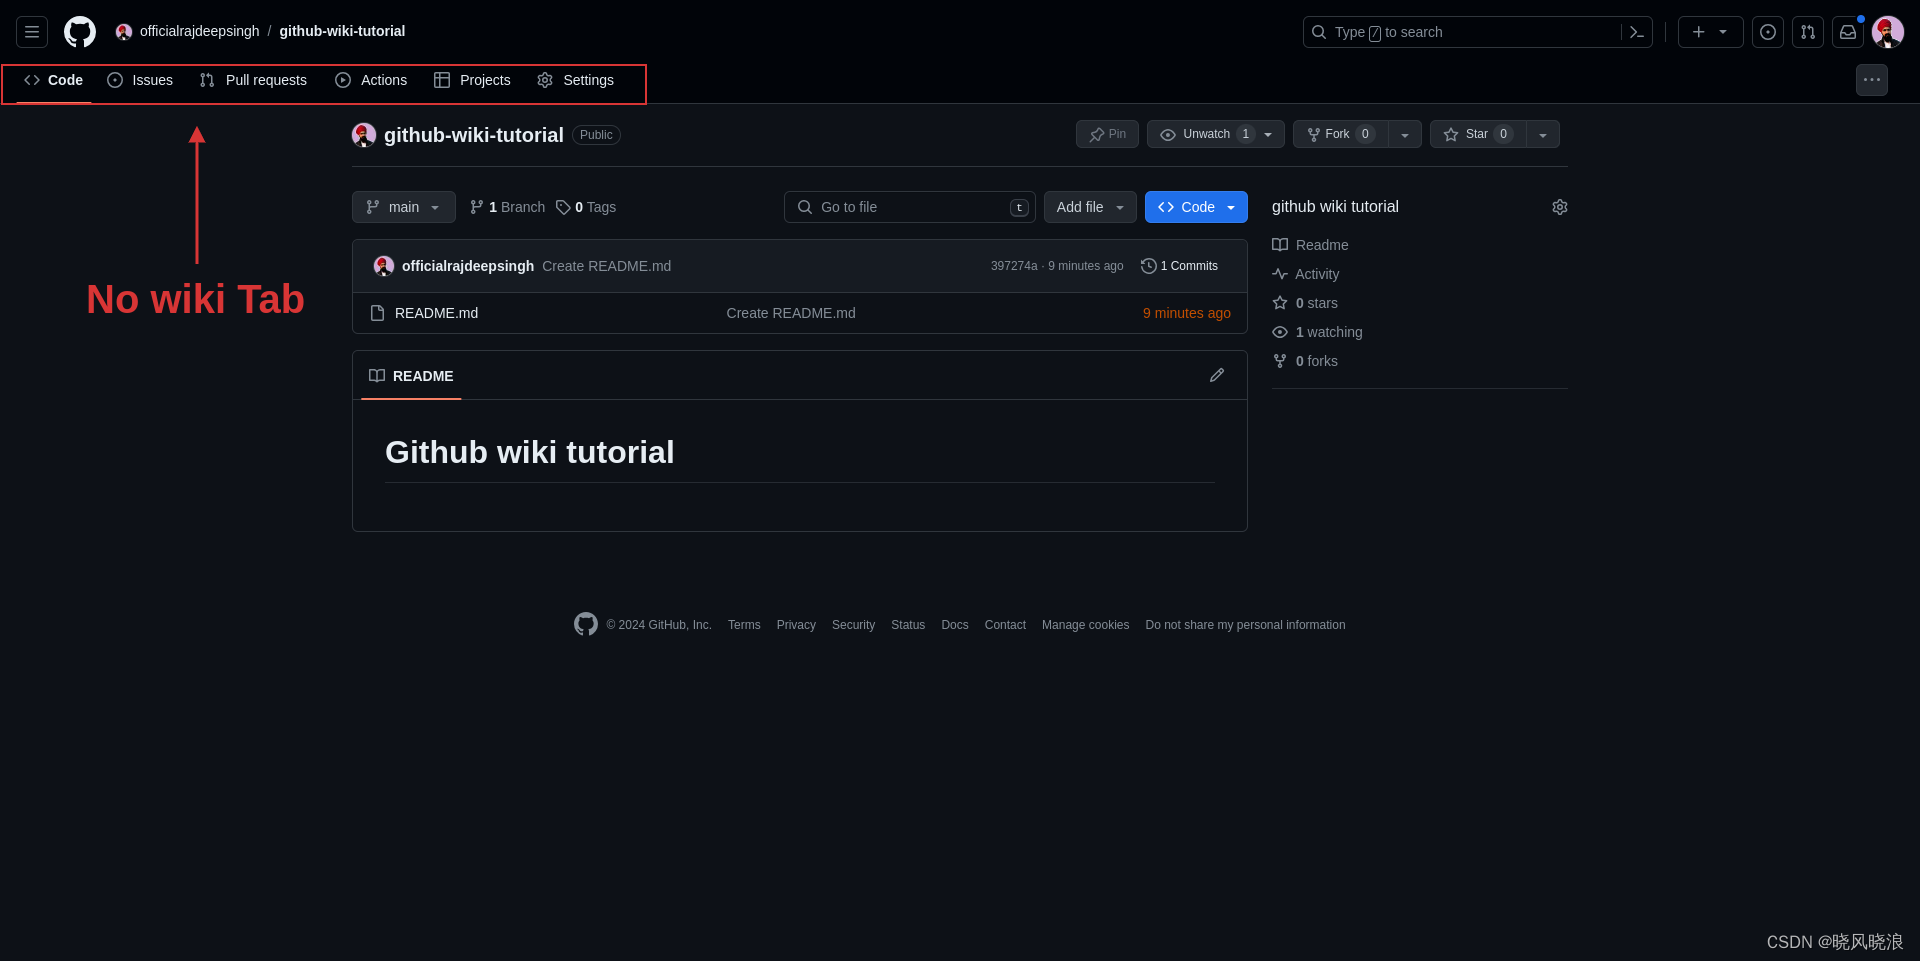
Task: Pin the repository
Action: 1107,134
